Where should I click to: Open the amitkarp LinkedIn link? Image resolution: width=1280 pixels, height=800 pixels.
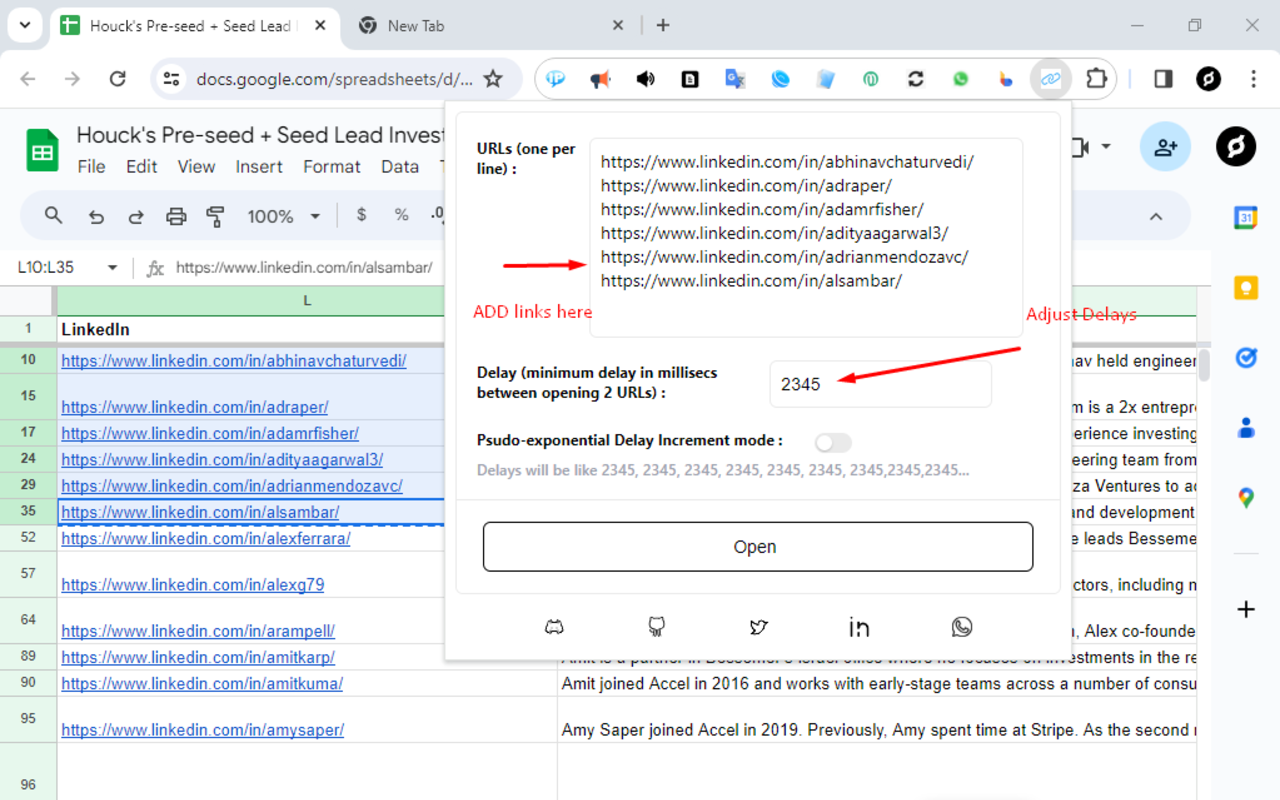coord(198,657)
